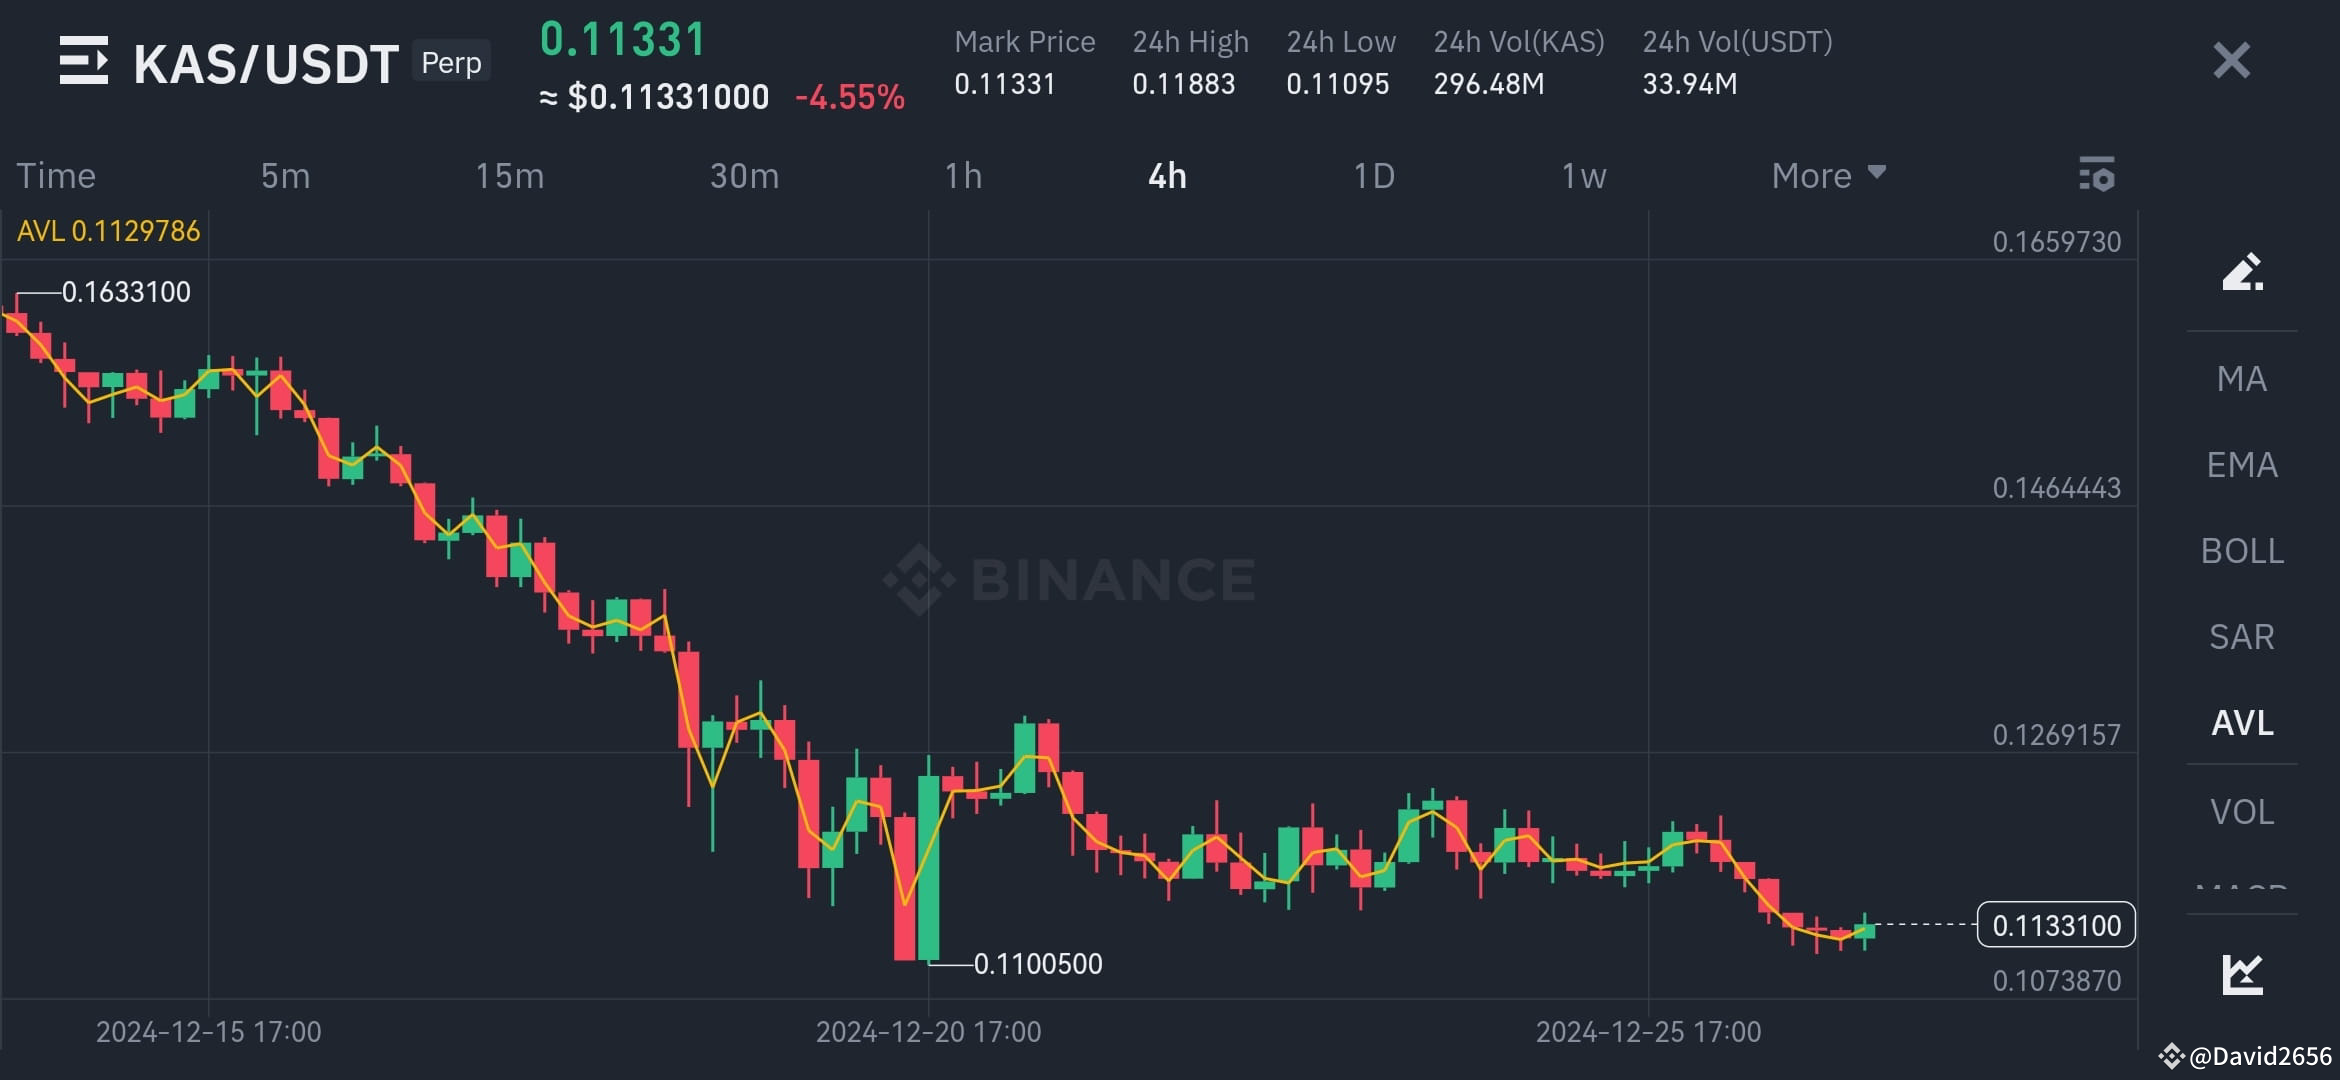Select the 1D timeframe tab
The image size is (2340, 1080).
pos(1373,176)
